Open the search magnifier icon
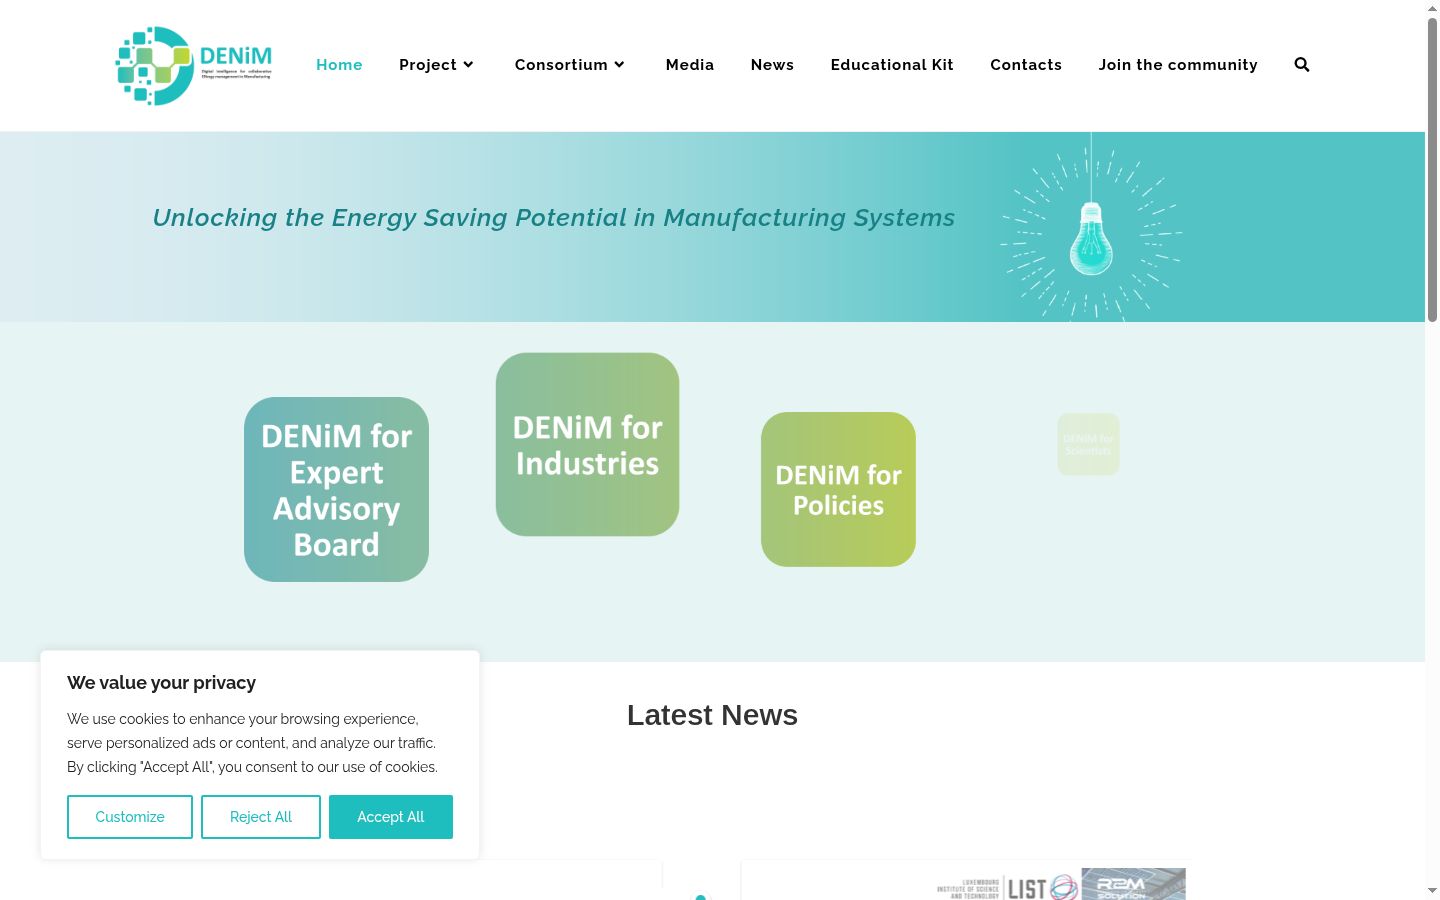Viewport: 1440px width, 900px height. [x=1302, y=64]
